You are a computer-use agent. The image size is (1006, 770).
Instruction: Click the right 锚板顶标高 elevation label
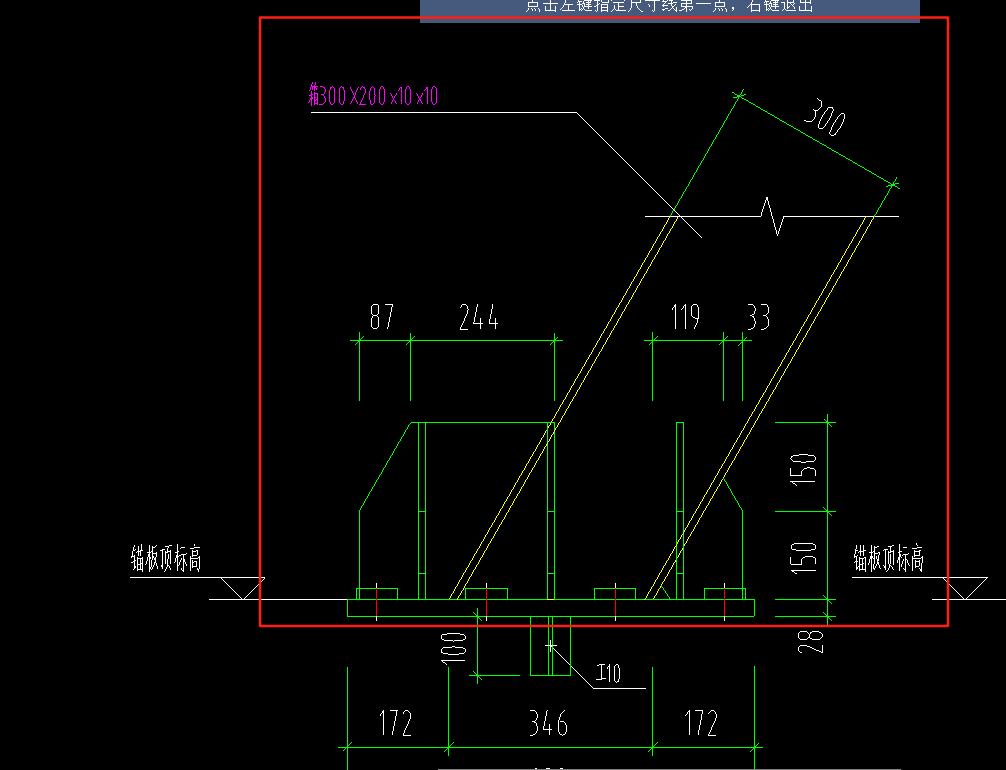click(889, 558)
